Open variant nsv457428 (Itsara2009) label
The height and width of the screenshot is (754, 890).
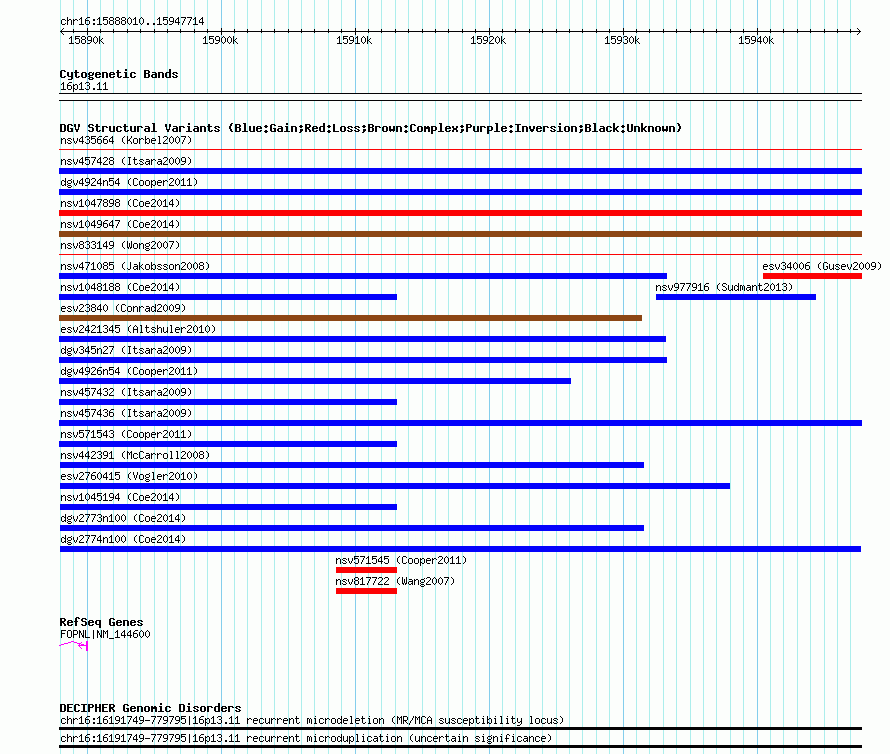click(x=126, y=161)
